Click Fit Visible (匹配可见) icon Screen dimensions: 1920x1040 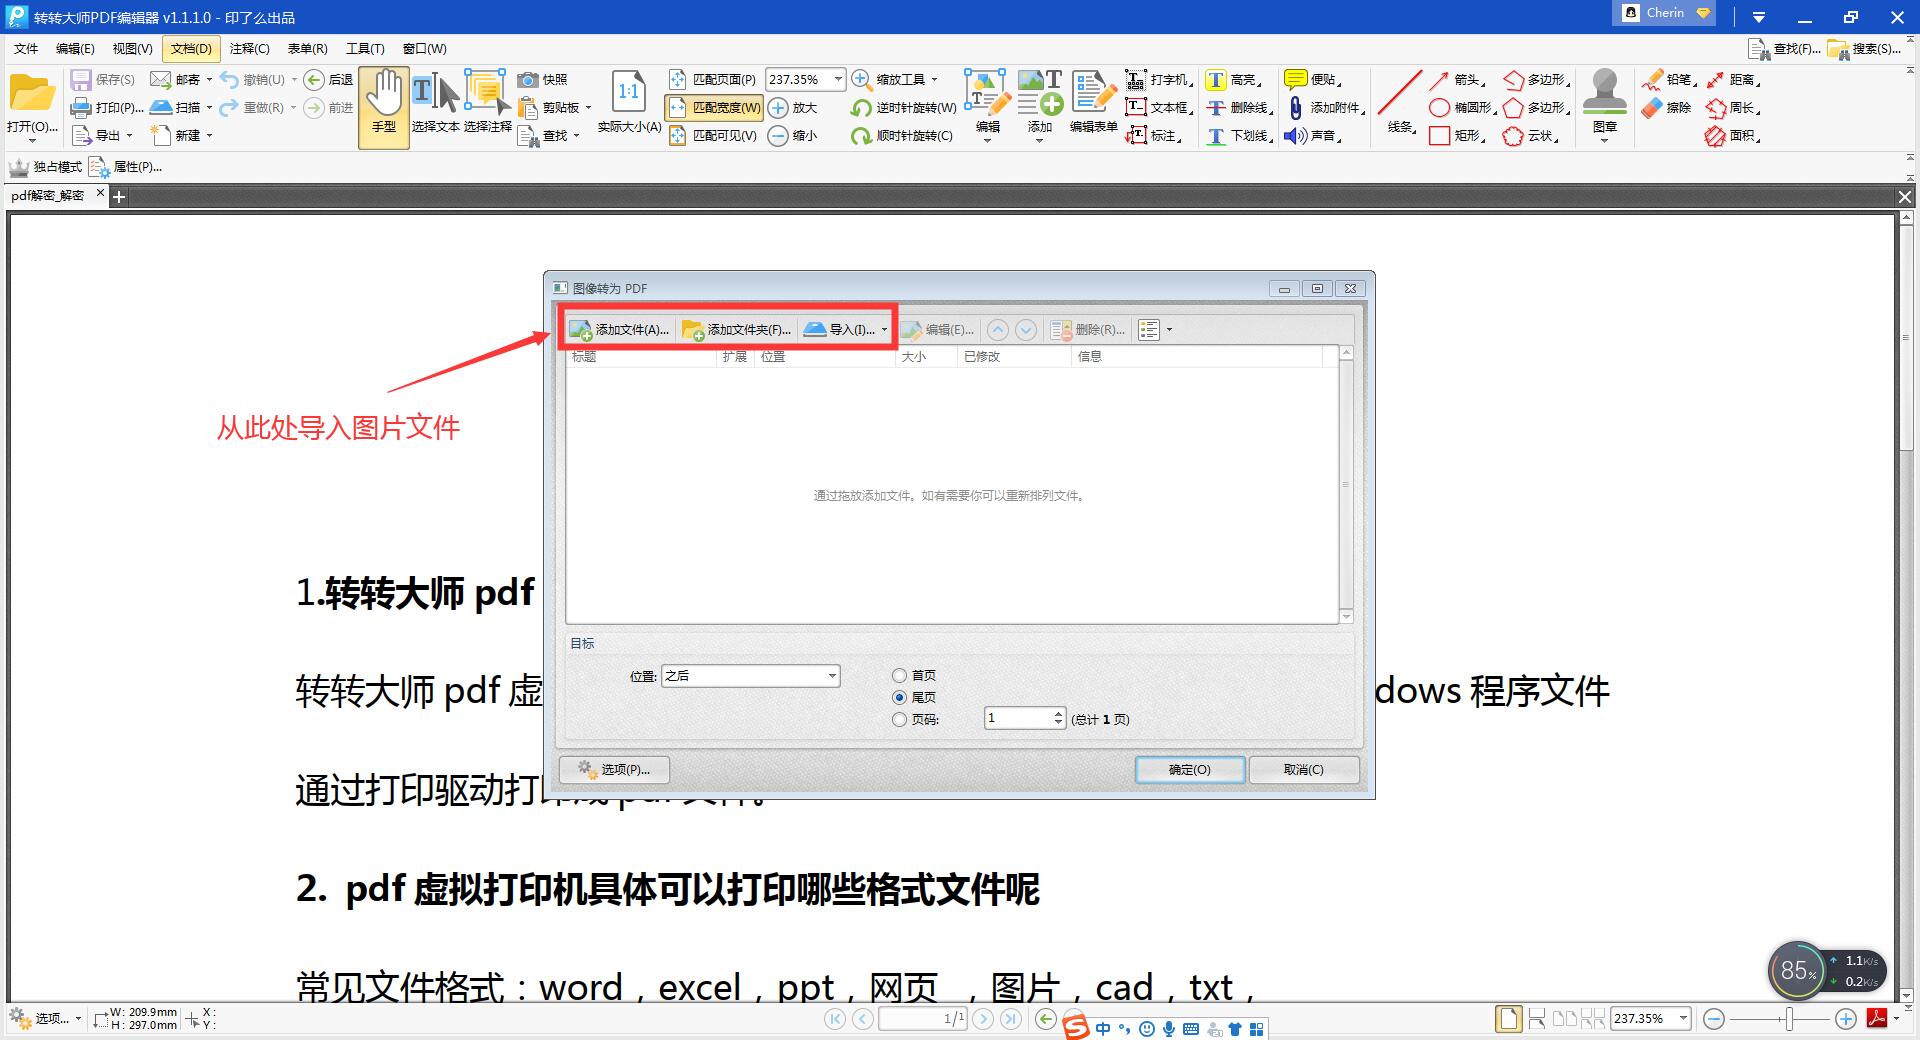coord(677,135)
